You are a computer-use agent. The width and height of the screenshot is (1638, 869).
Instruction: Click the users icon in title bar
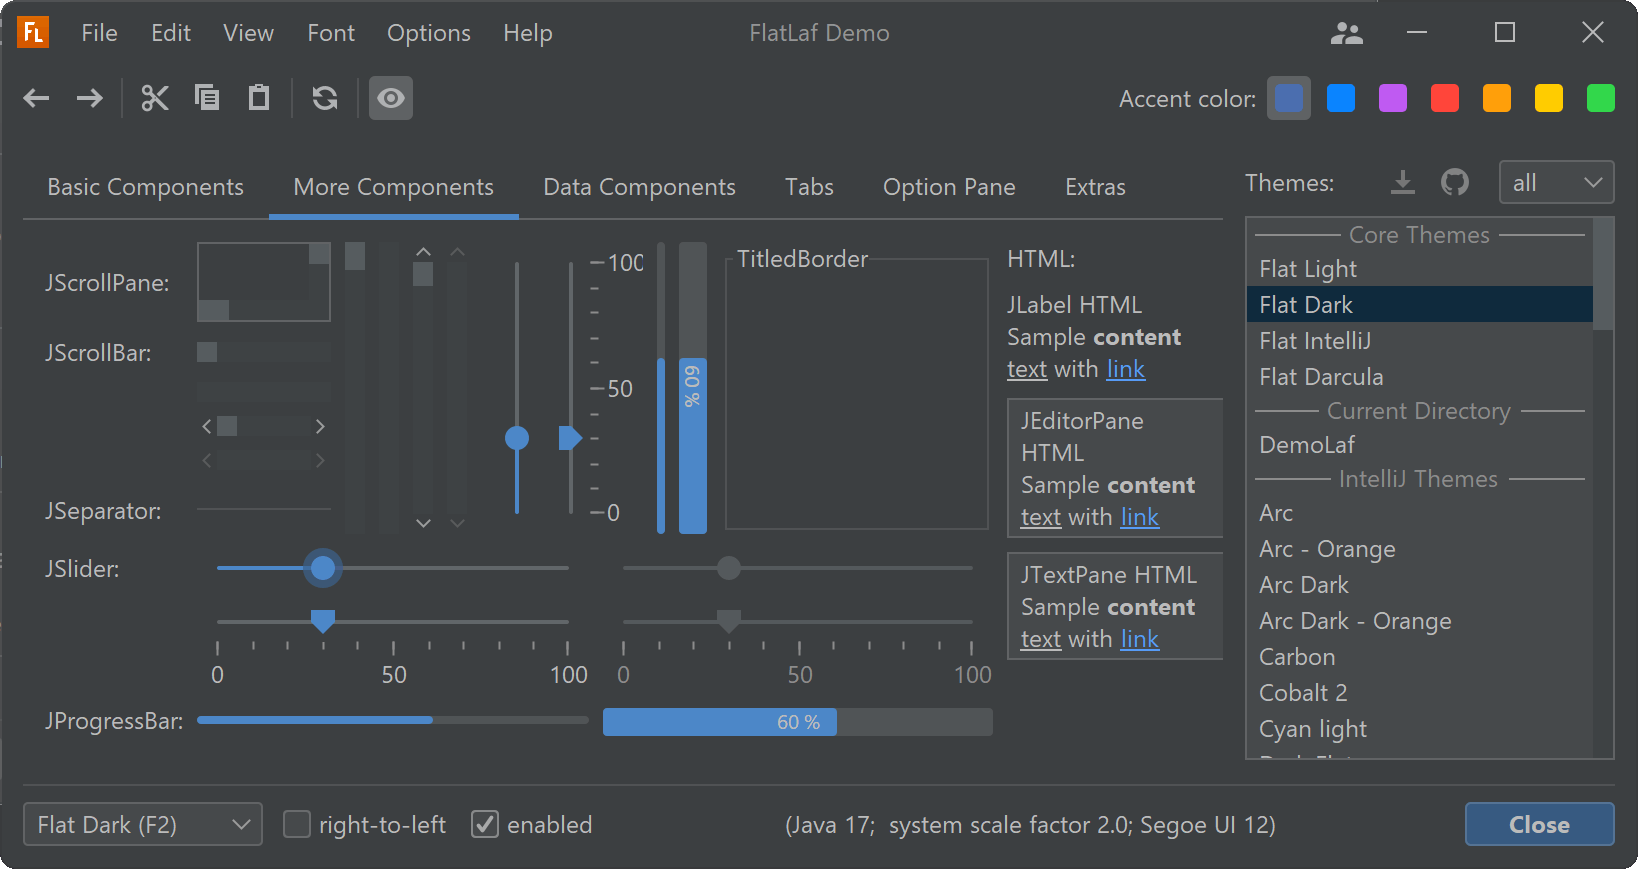(x=1347, y=34)
